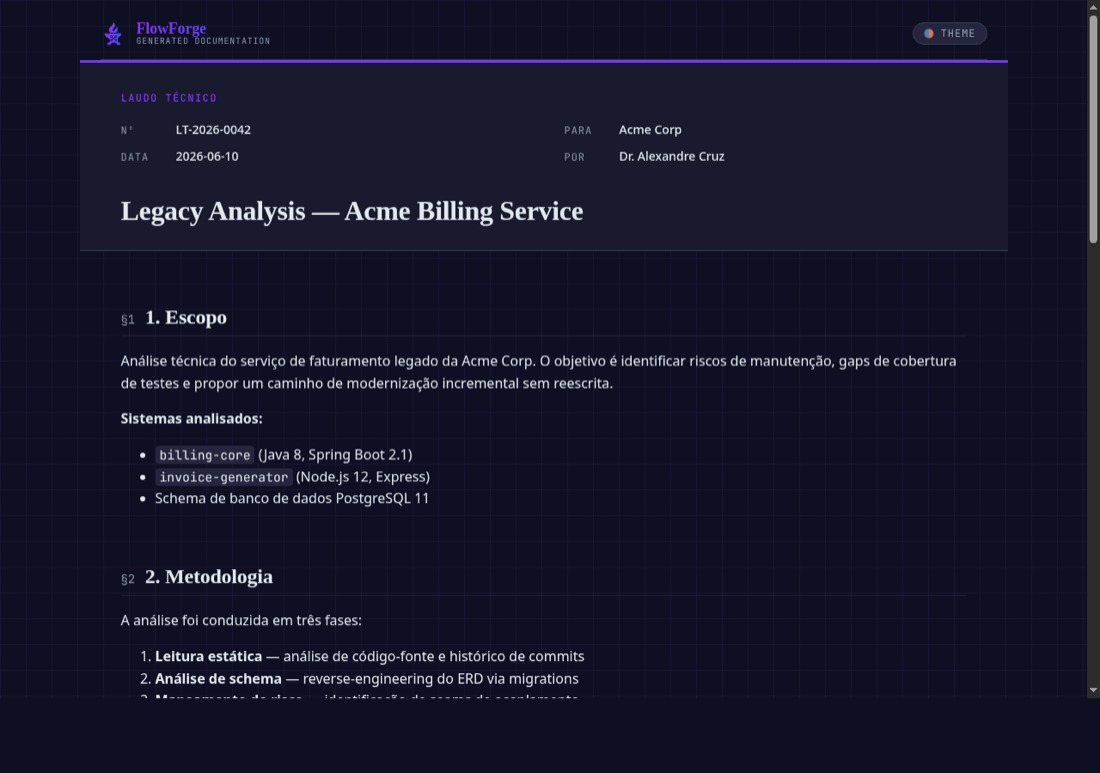Click the billing-core code tag

click(205, 455)
